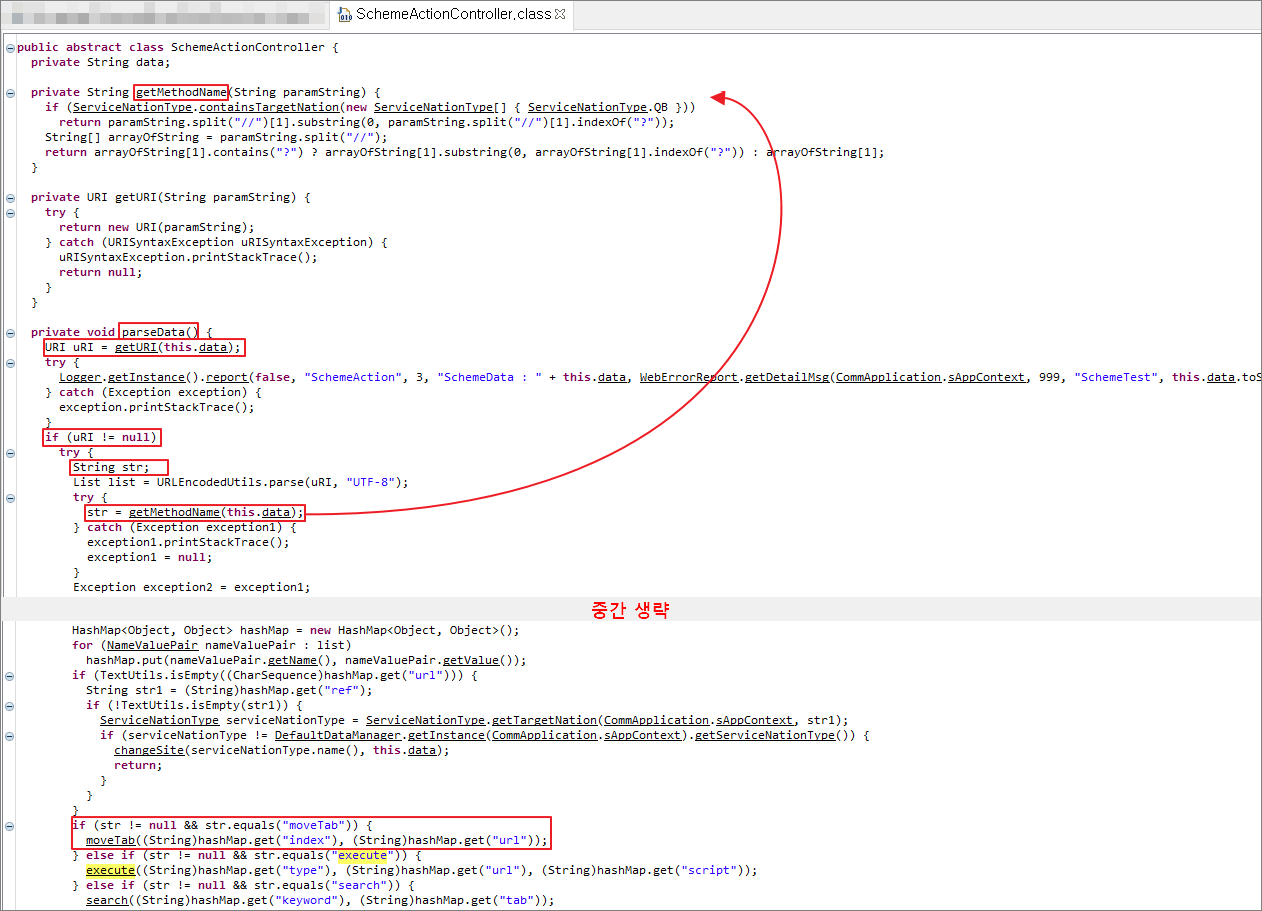The height and width of the screenshot is (911, 1262).
Task: Collapse the getURI method fold
Action: pos(10,197)
